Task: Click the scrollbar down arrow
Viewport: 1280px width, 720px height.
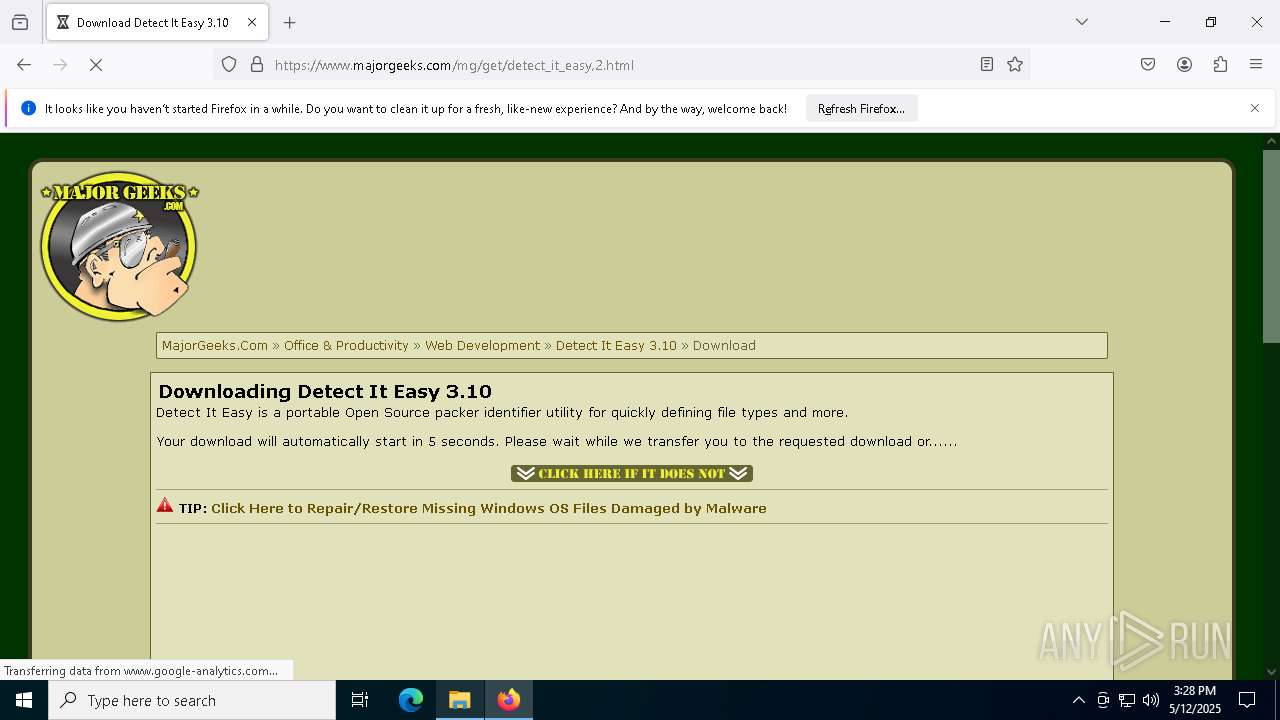Action: coord(1271,672)
